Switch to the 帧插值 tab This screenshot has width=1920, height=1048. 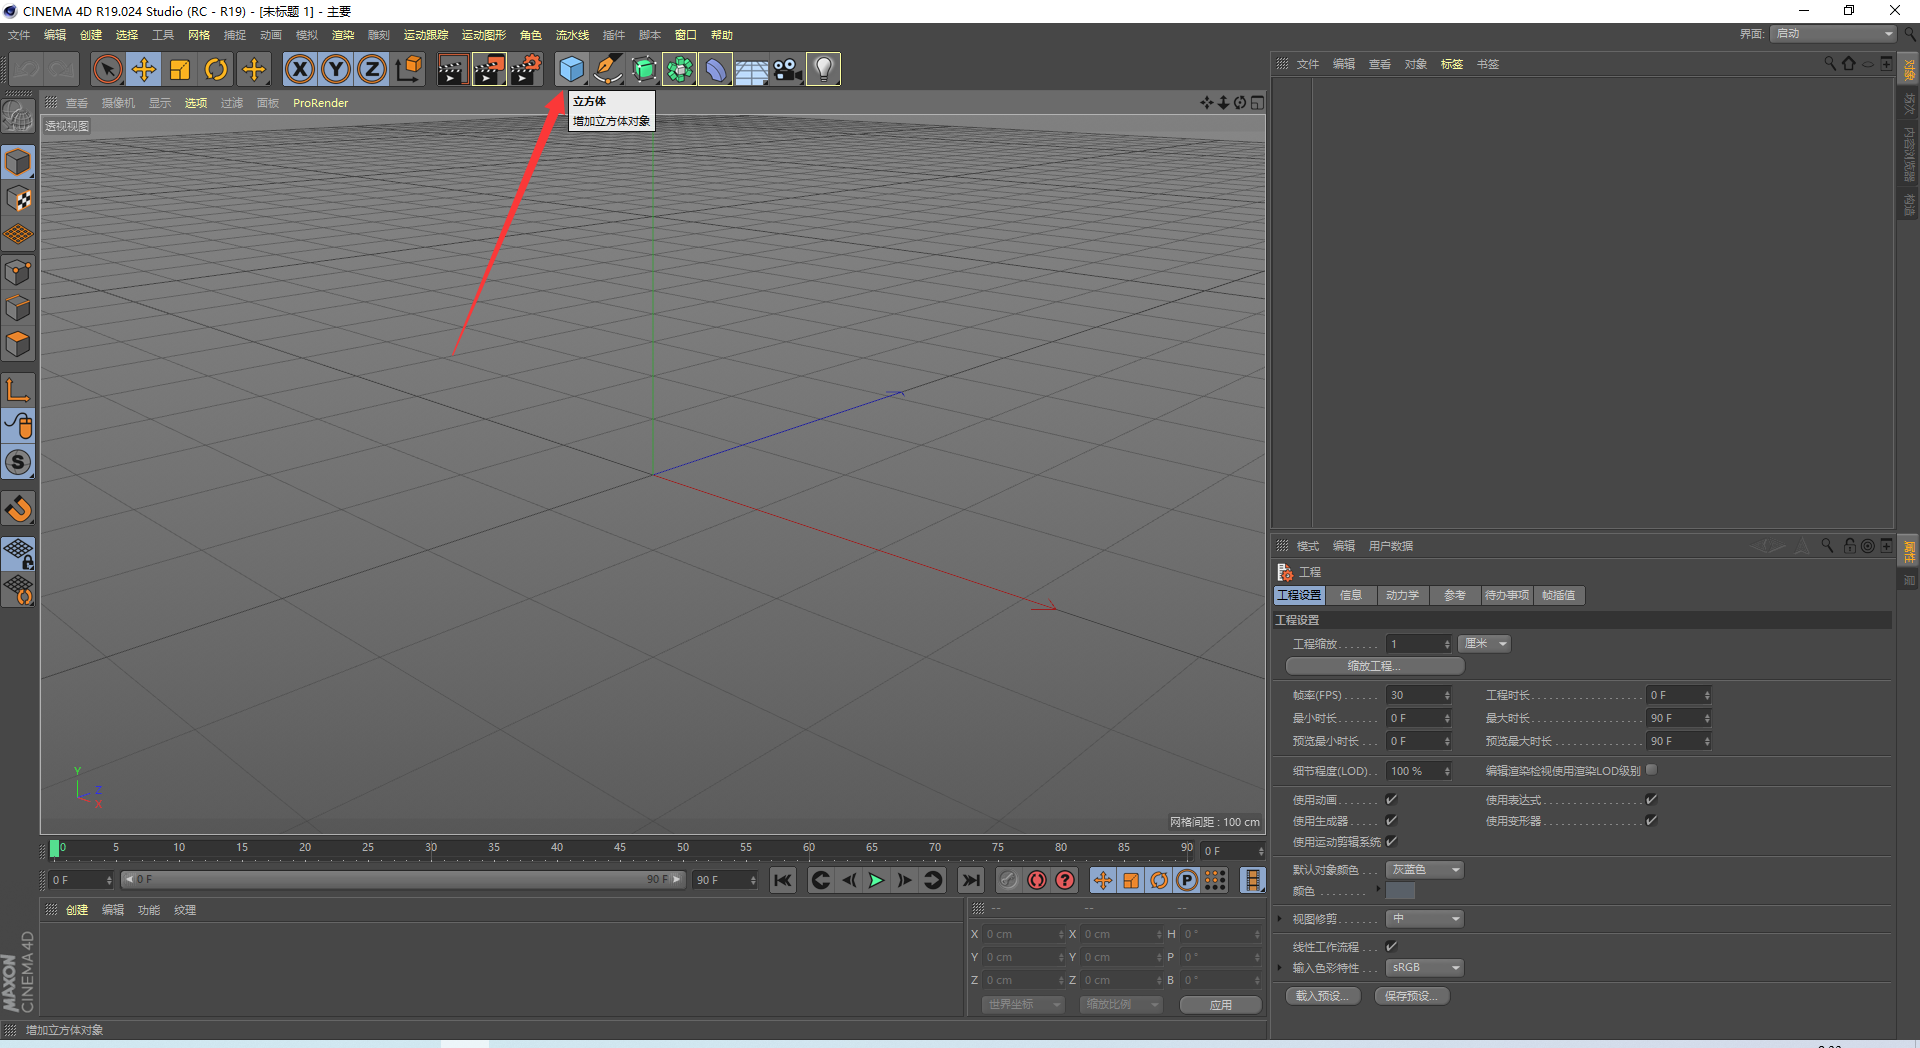click(x=1558, y=595)
